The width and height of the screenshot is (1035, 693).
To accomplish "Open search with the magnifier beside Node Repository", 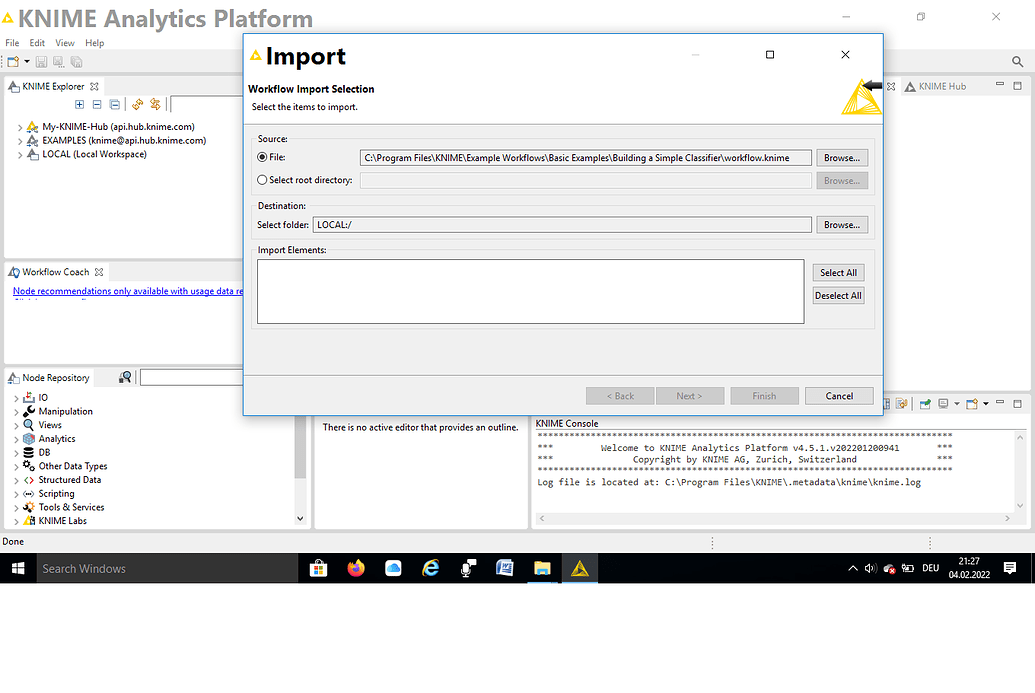I will (125, 377).
